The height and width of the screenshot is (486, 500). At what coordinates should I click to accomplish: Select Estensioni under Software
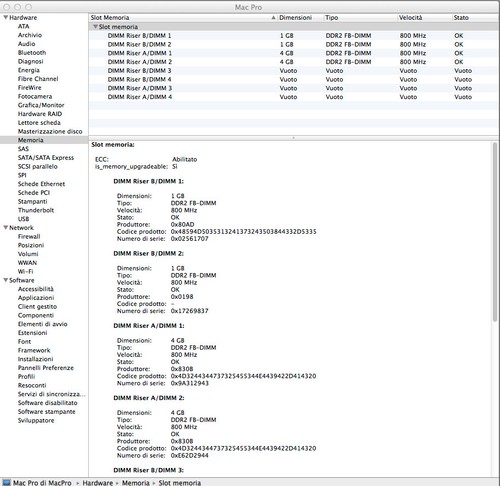[x=32, y=333]
